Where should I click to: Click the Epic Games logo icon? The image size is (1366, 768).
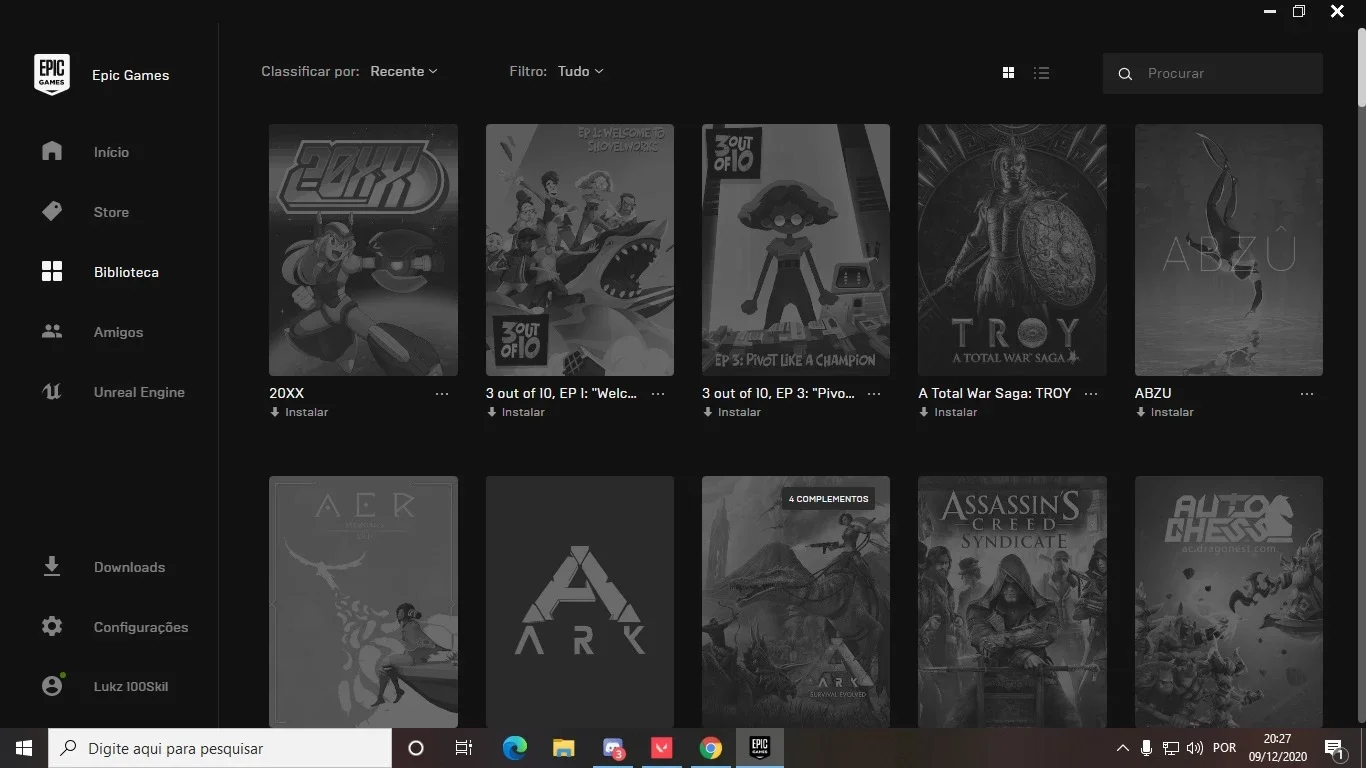[52, 75]
